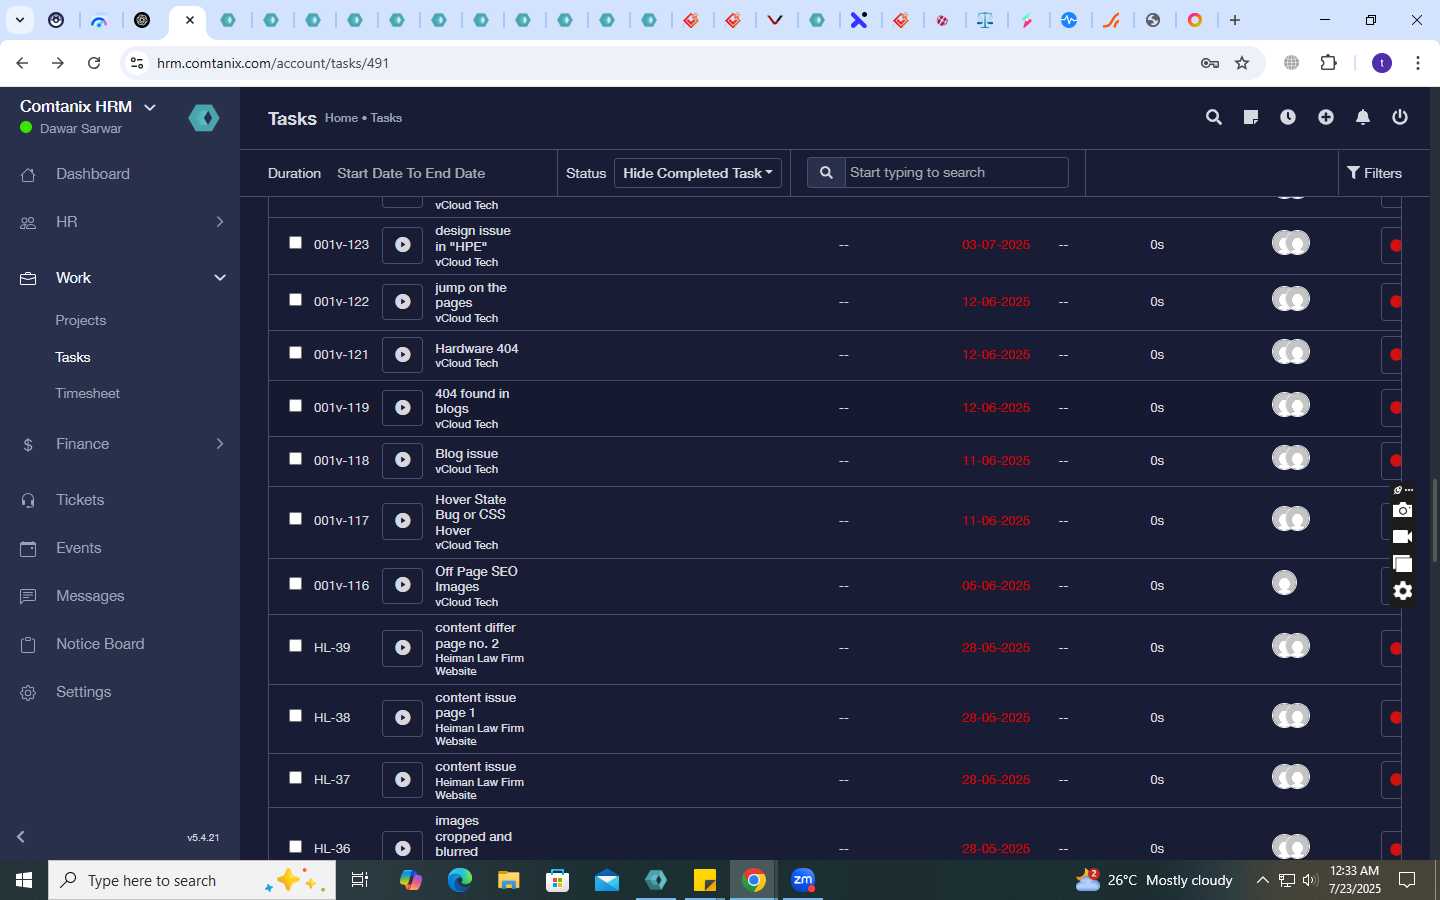
Task: Open Settings in sidebar
Action: pos(84,692)
